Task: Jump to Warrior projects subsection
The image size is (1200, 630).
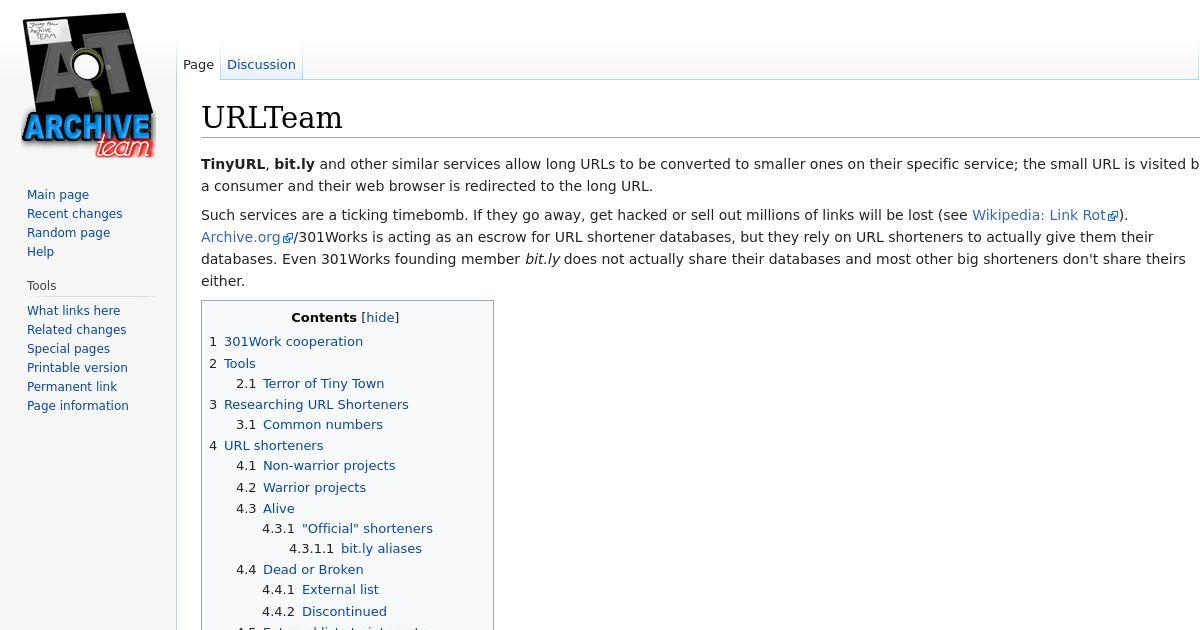Action: click(314, 488)
